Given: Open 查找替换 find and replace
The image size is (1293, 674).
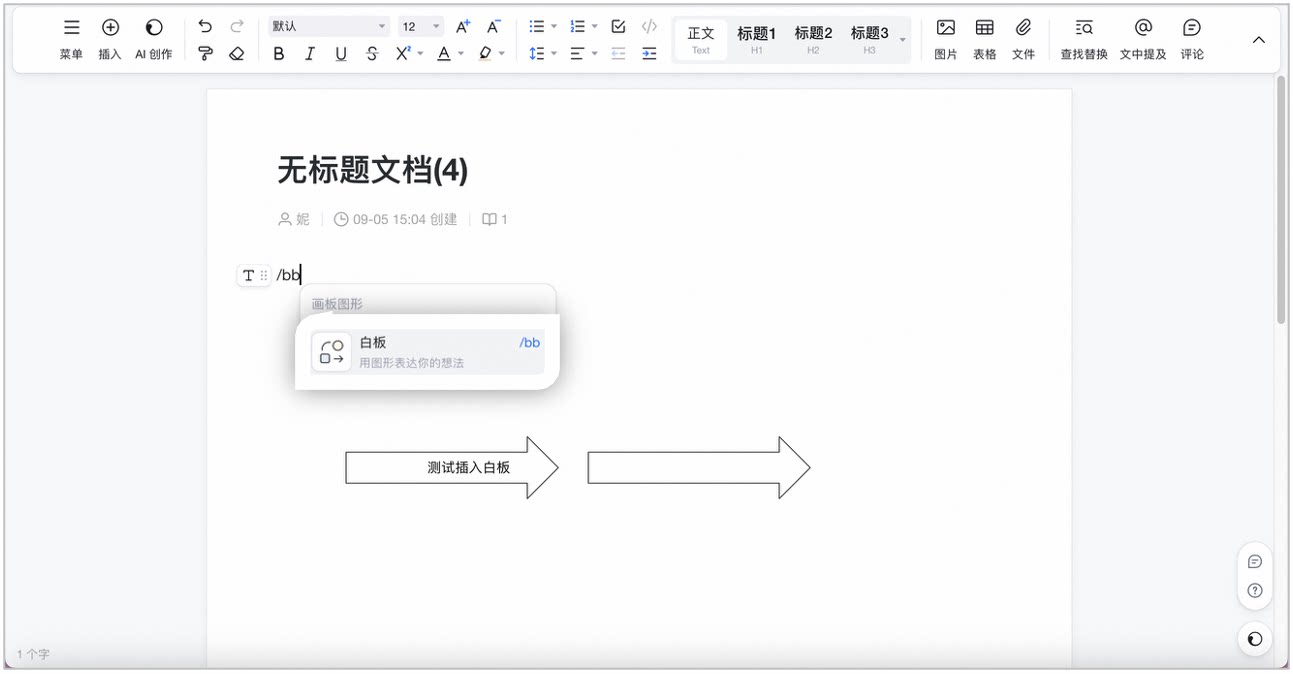Looking at the screenshot, I should [x=1084, y=40].
